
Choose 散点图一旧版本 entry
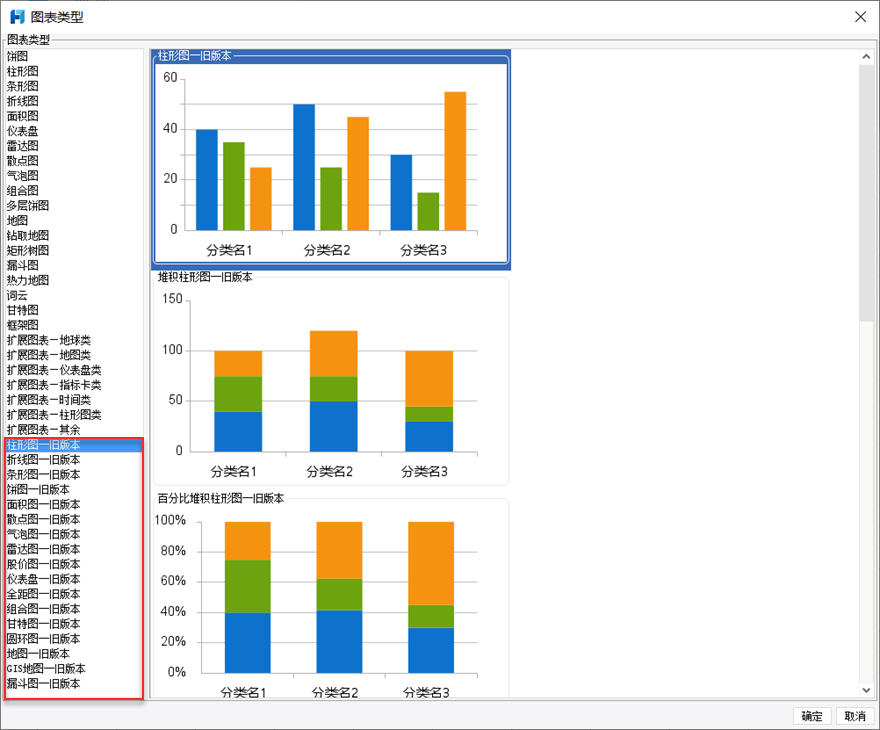43,519
